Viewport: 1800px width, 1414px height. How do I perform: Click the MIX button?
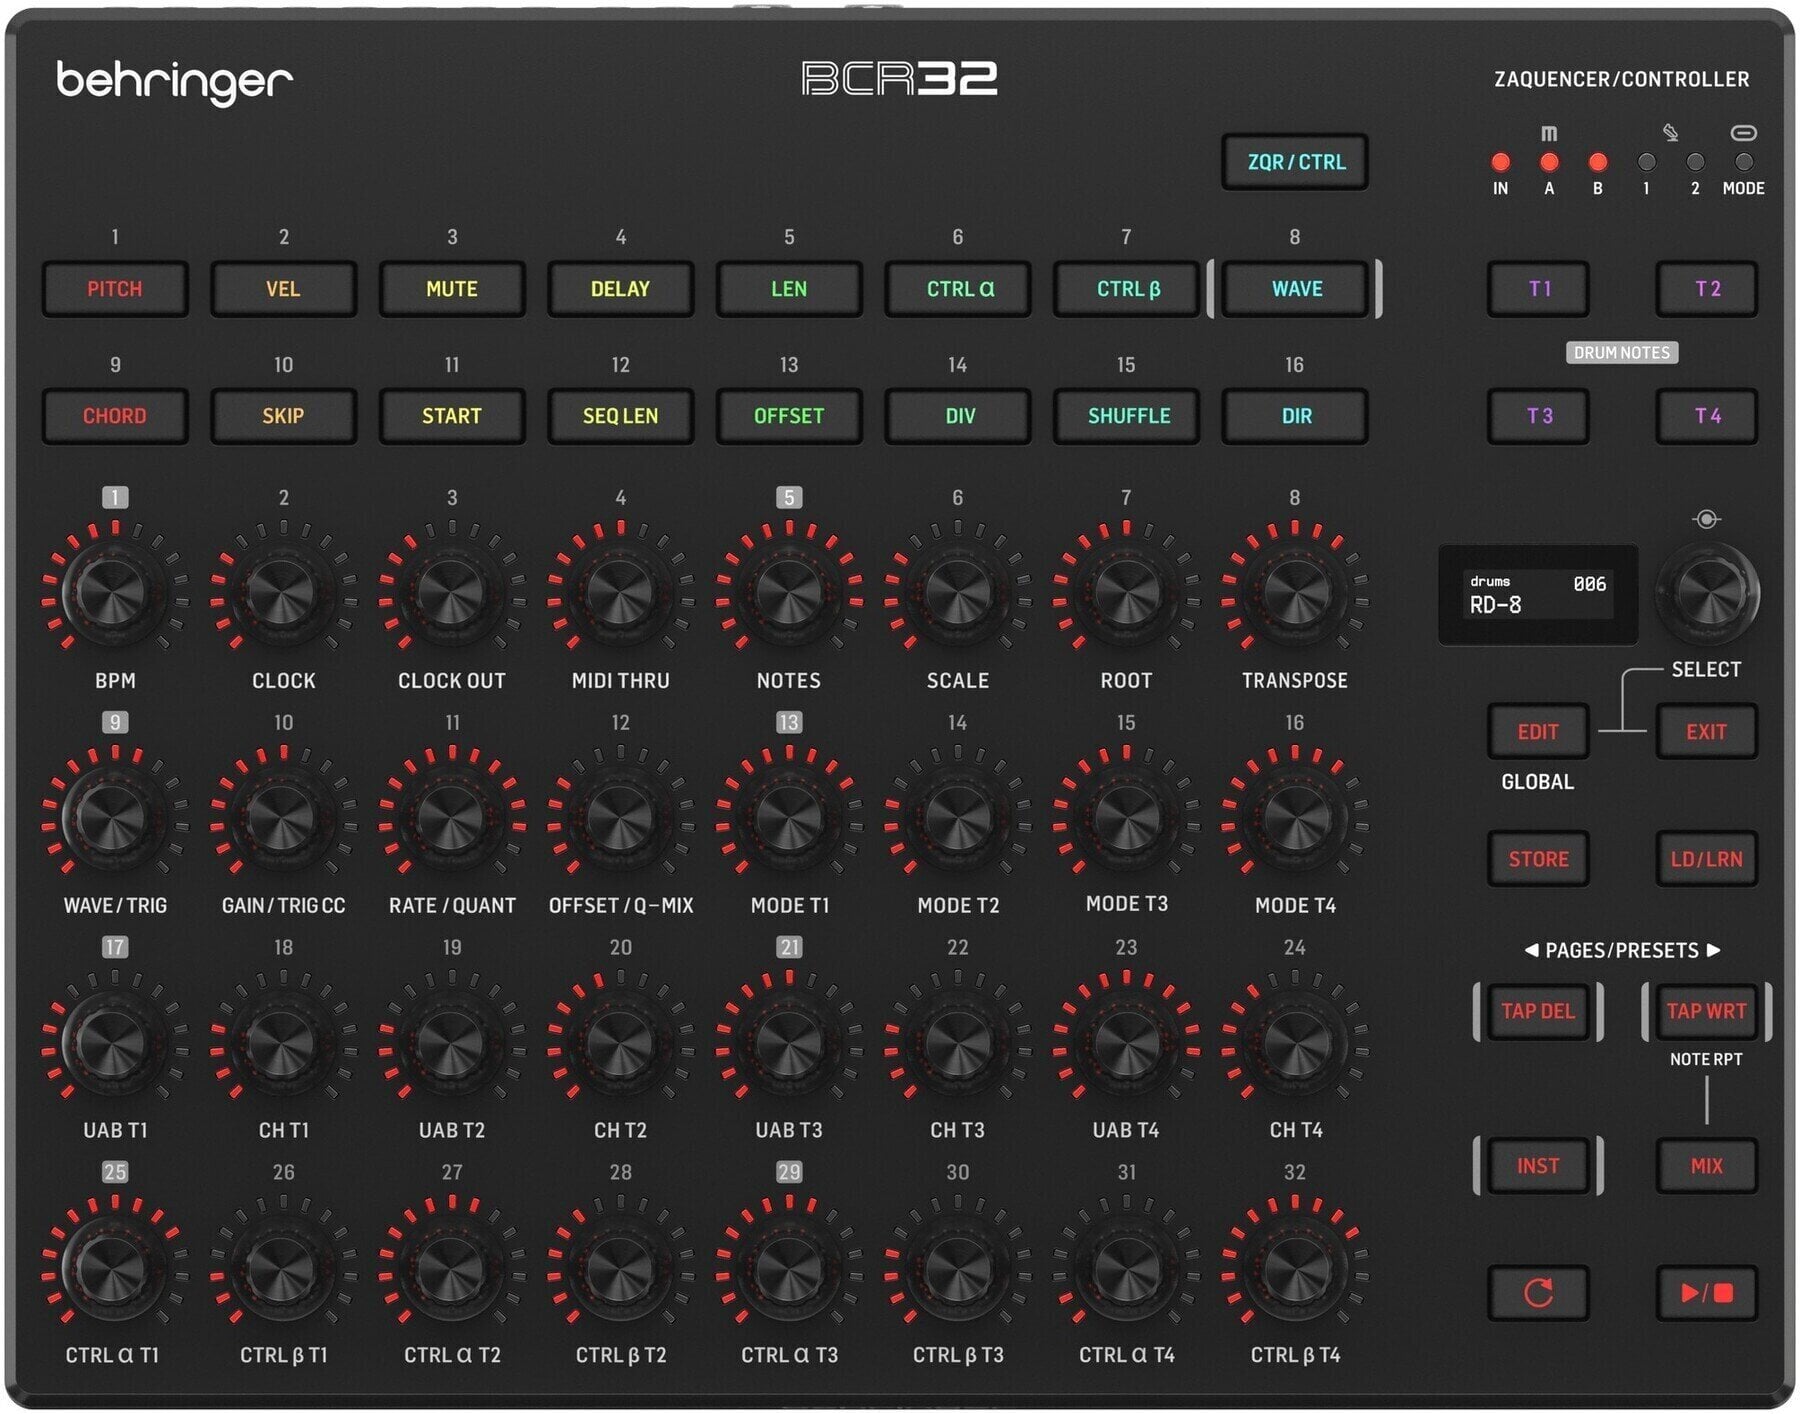point(1707,1166)
